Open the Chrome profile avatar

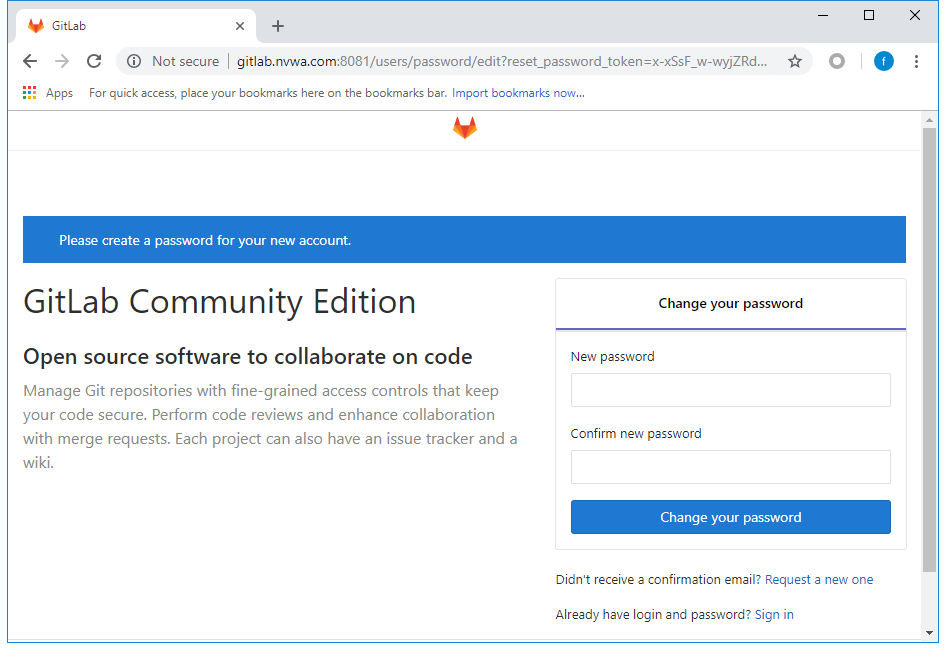[883, 61]
